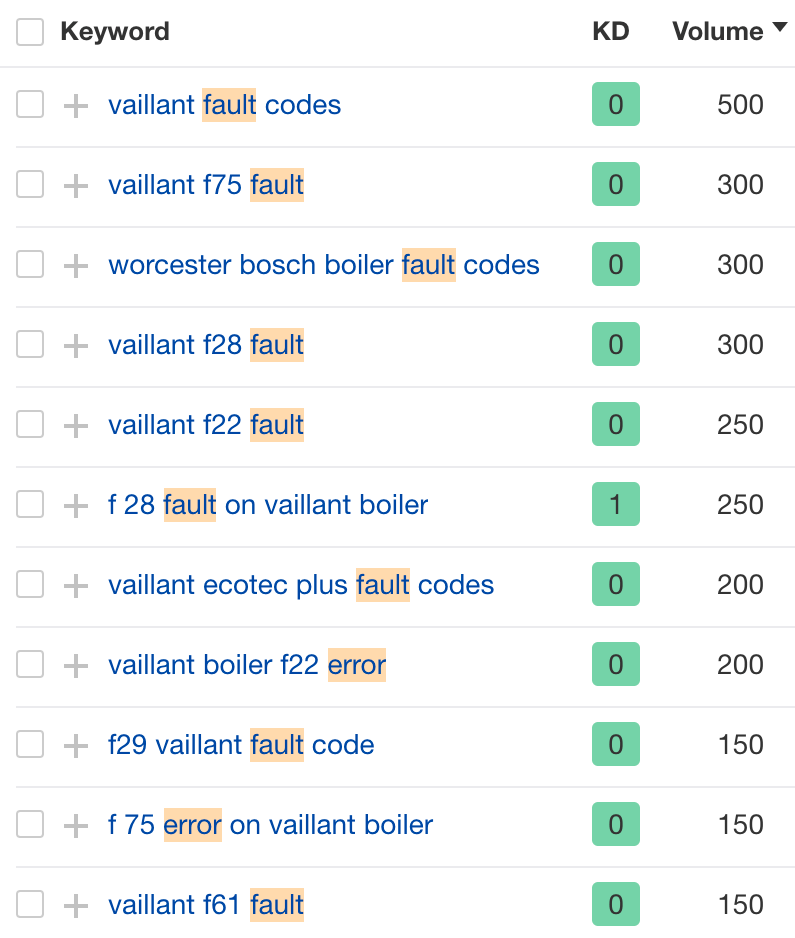Click plus beside "vaillant ecotec plus fault codes"
This screenshot has width=795, height=938.
(x=74, y=584)
